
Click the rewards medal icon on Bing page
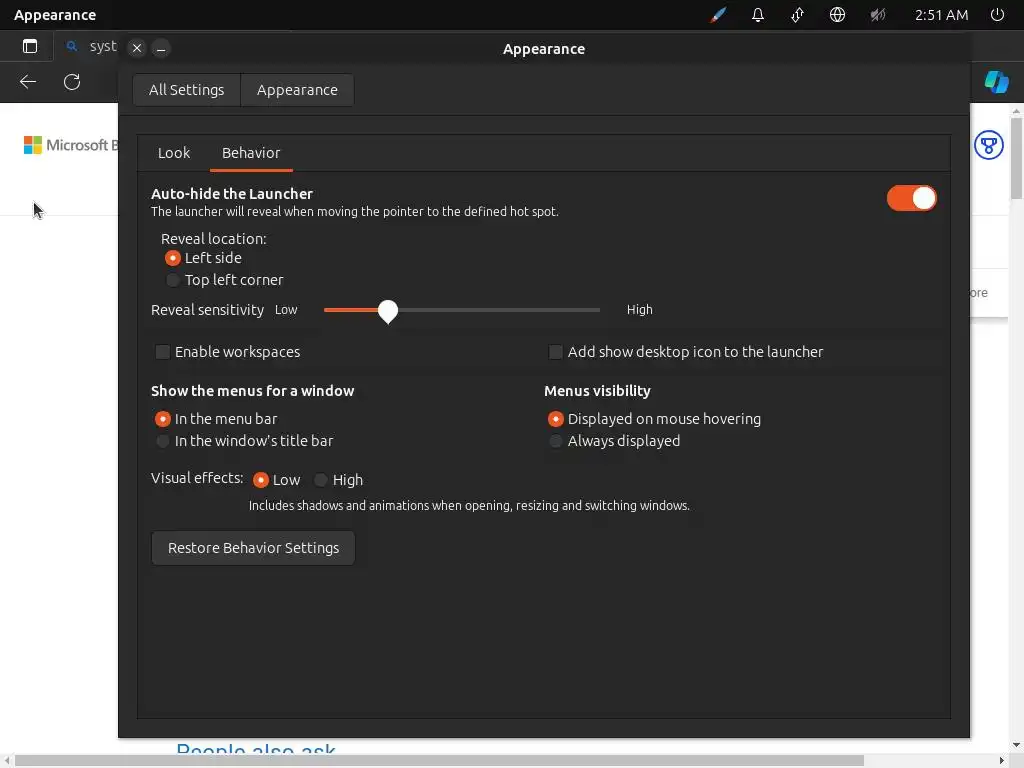(989, 145)
